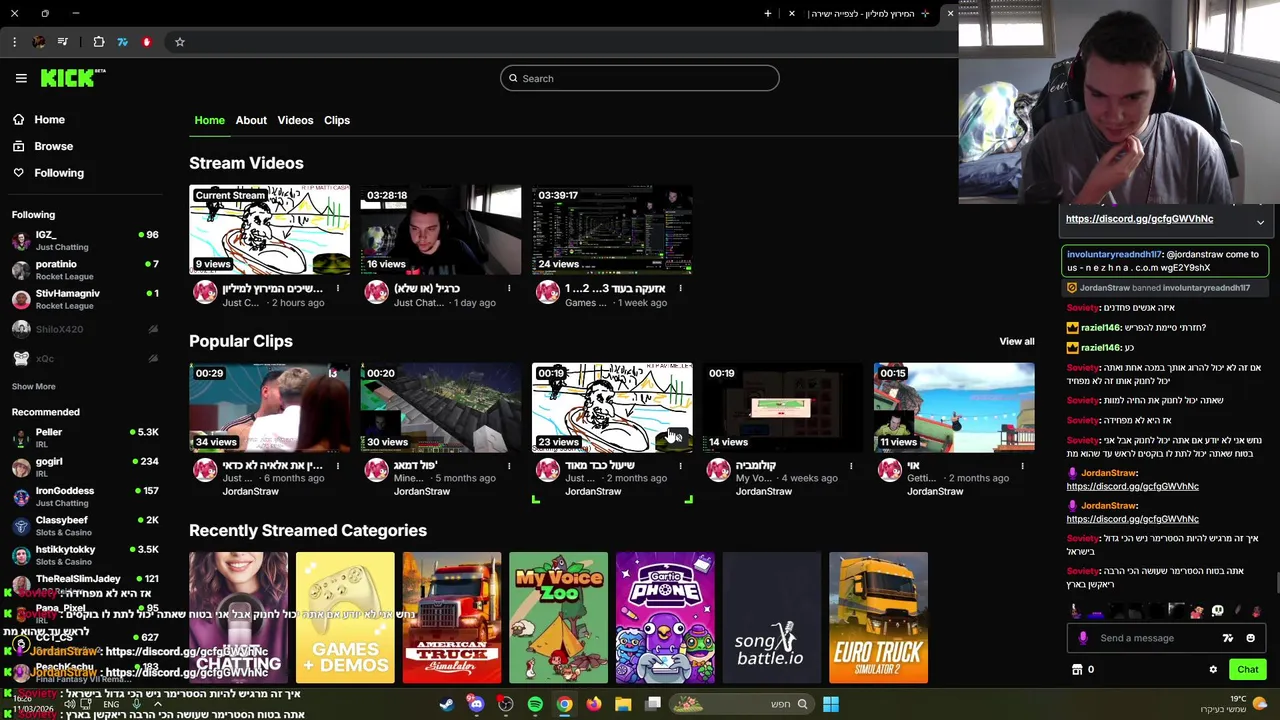Click the 7TV extension toolbar icon
Image resolution: width=1280 pixels, height=720 pixels.
point(122,42)
